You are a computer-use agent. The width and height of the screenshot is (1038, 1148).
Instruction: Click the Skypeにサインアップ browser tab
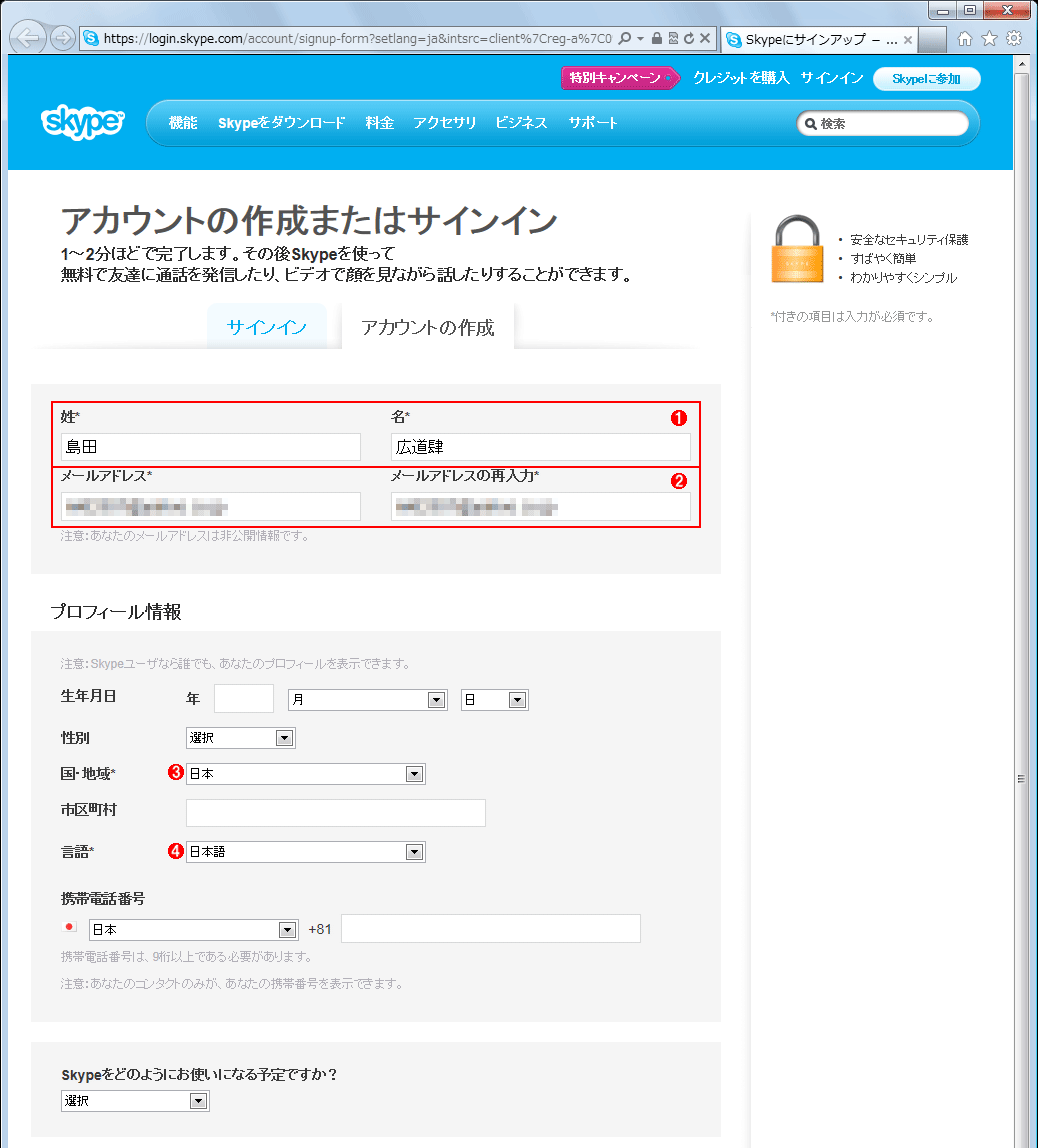[x=820, y=40]
